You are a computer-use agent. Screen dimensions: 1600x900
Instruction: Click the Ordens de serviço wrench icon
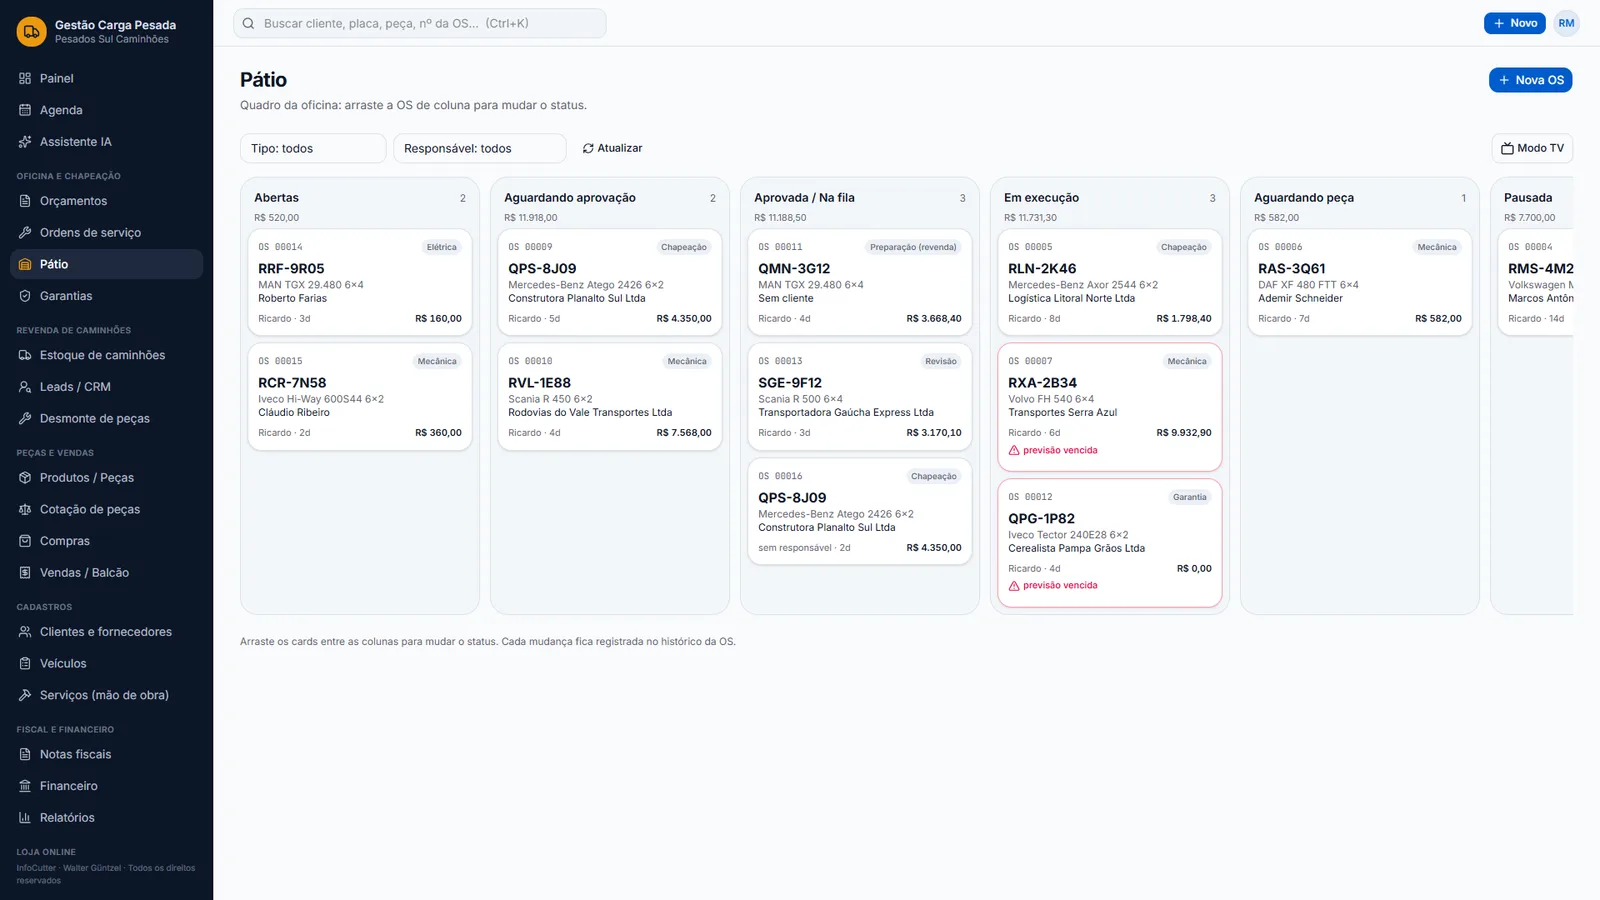25,233
